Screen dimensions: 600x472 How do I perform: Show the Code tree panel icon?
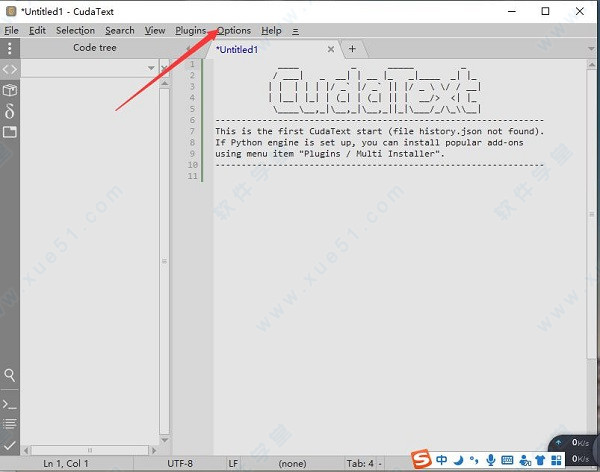(x=10, y=70)
